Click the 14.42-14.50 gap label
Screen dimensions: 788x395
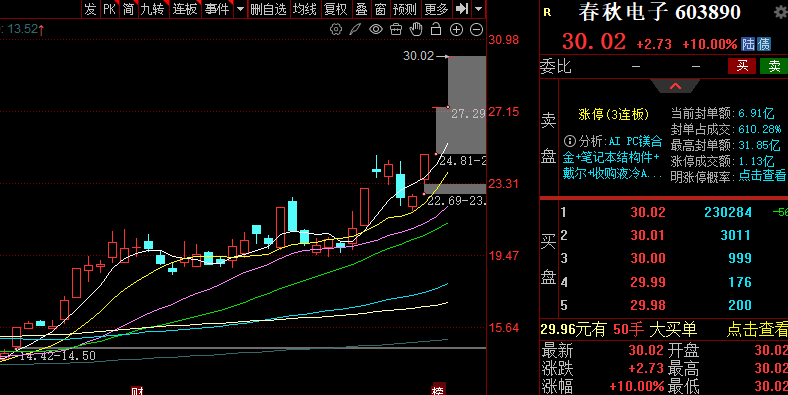point(57,356)
